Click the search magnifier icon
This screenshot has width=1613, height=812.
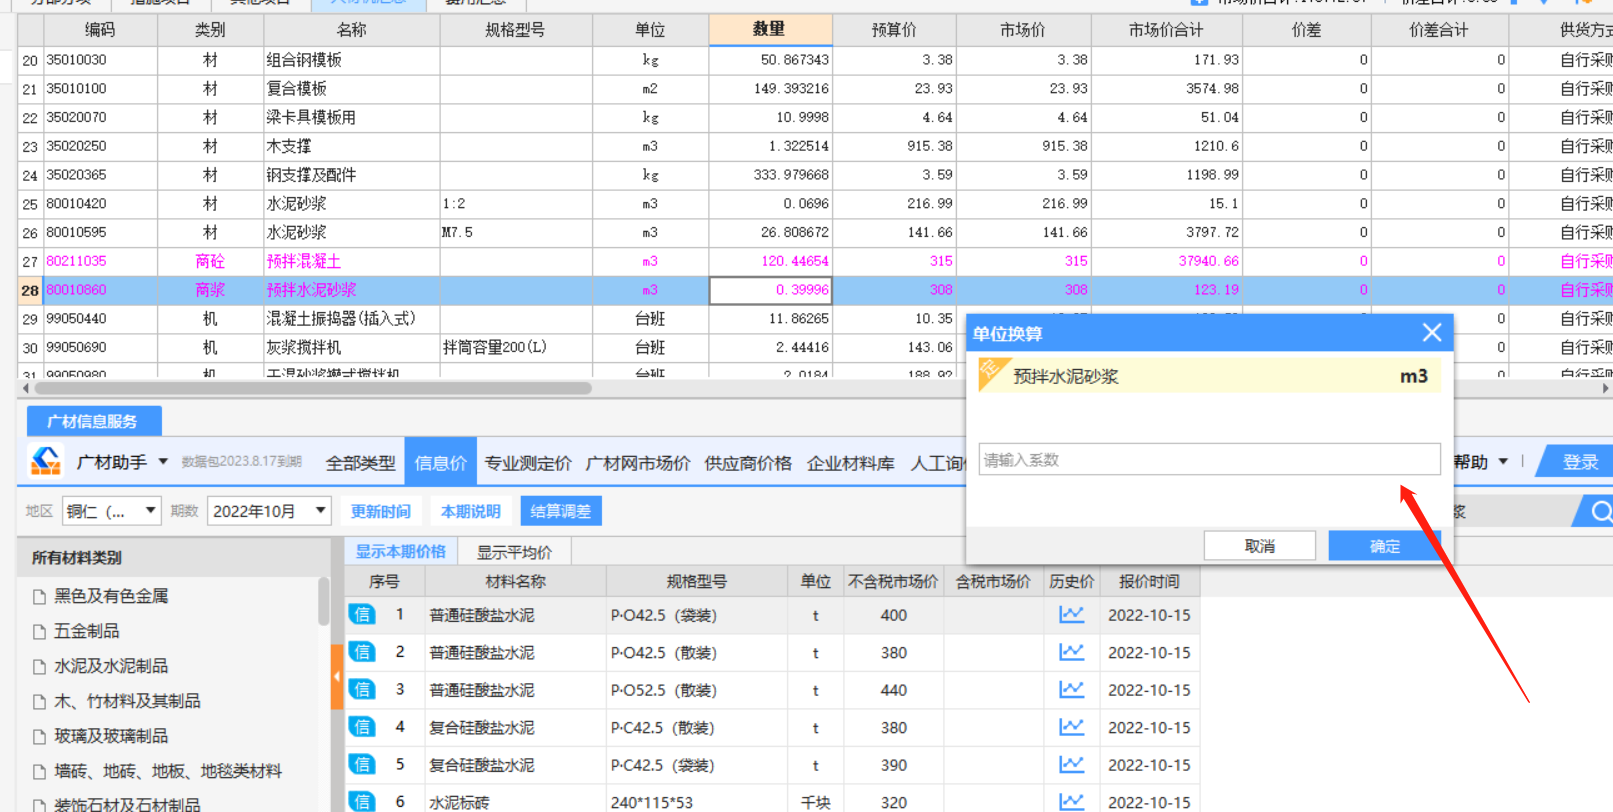[x=1600, y=511]
